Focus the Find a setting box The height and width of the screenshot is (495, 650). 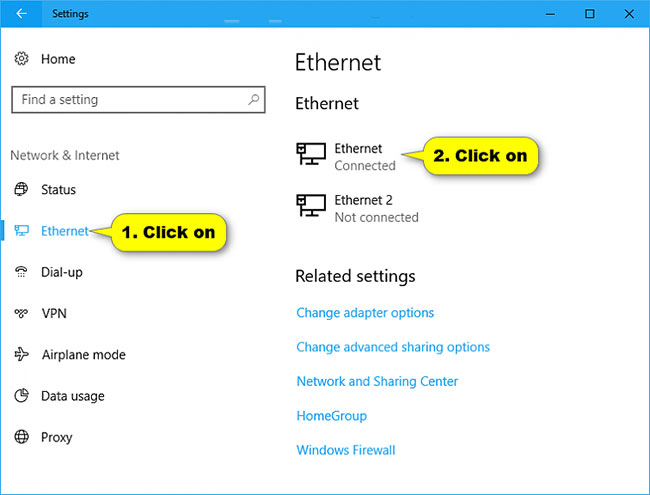[138, 99]
